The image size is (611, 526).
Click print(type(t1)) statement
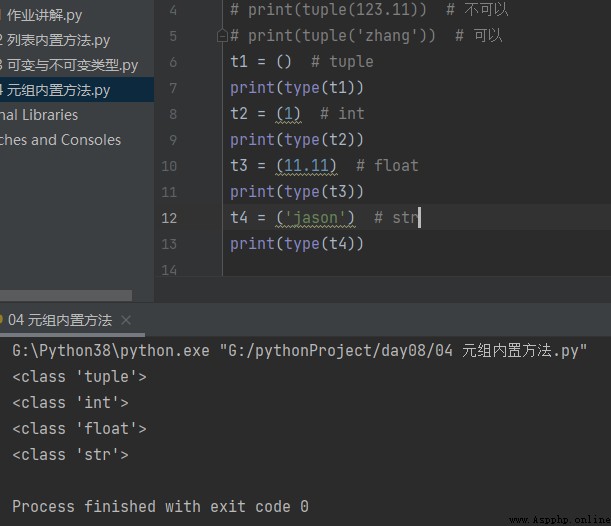click(x=297, y=88)
